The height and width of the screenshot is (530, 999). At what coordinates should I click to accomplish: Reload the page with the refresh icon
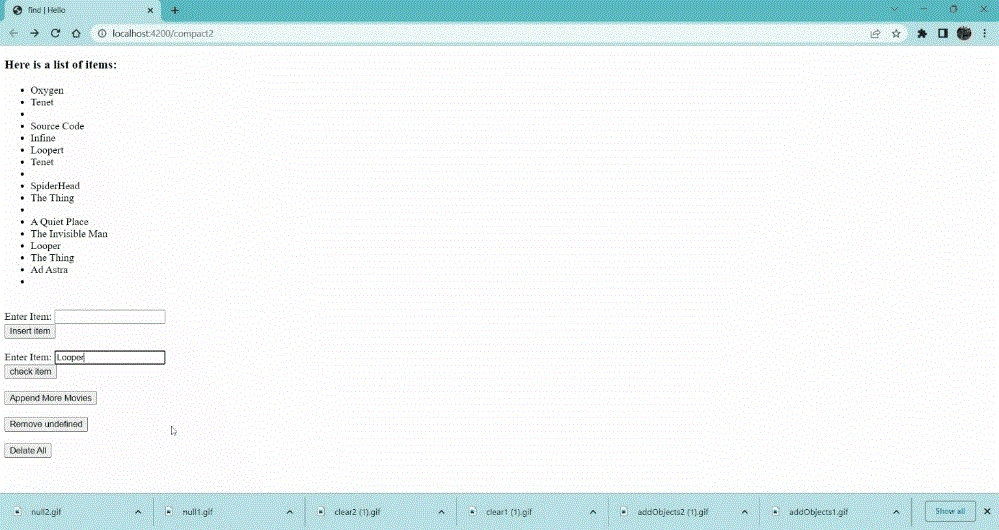click(x=55, y=33)
